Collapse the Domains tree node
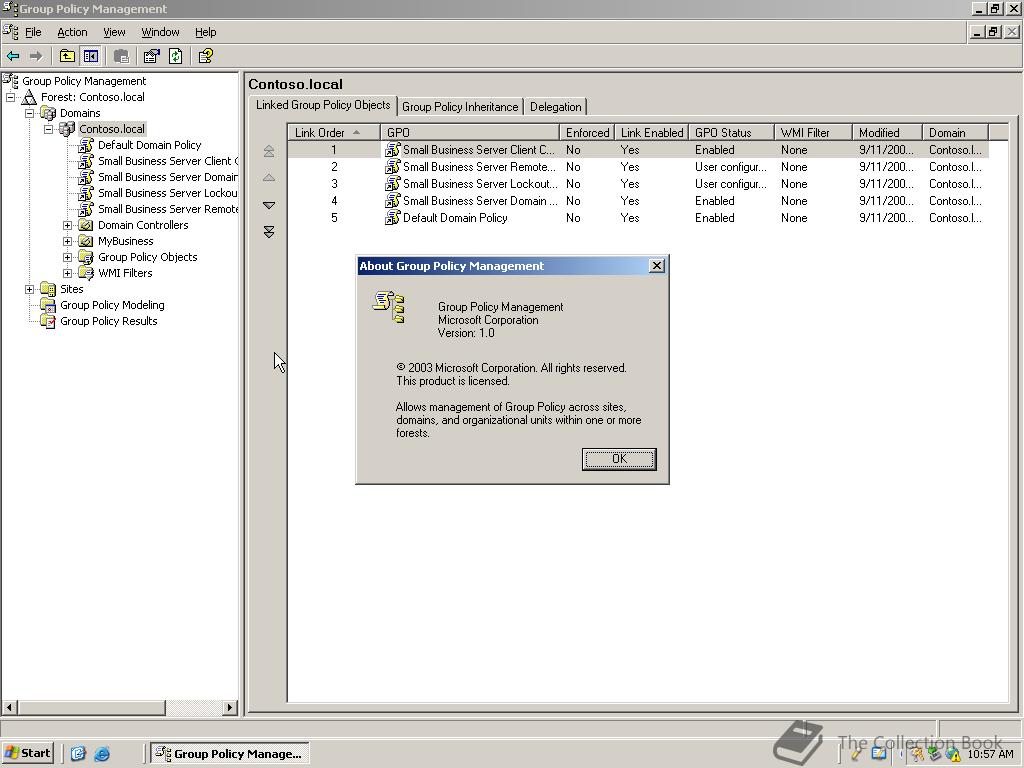Screen dimensions: 1024x768 pyautogui.click(x=29, y=113)
